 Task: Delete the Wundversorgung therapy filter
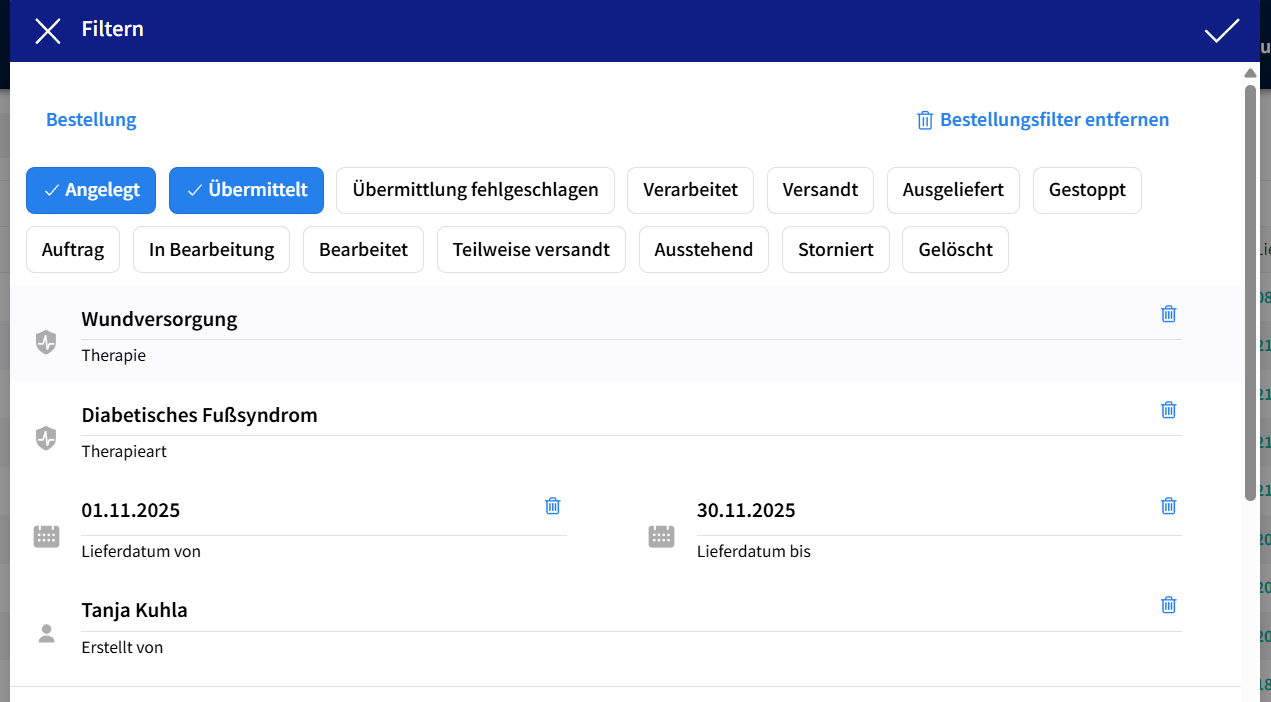coord(1168,314)
